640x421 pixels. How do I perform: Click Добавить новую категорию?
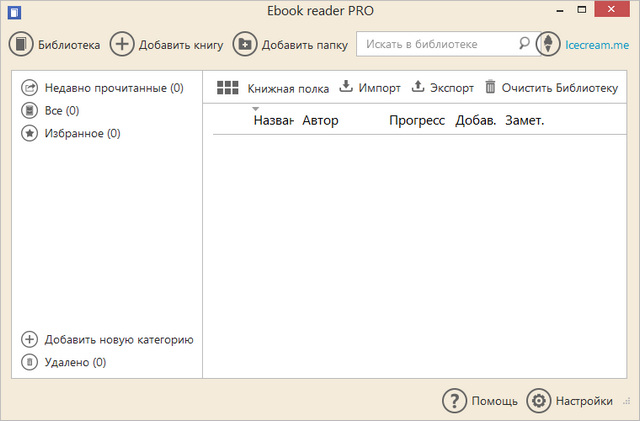click(x=119, y=340)
